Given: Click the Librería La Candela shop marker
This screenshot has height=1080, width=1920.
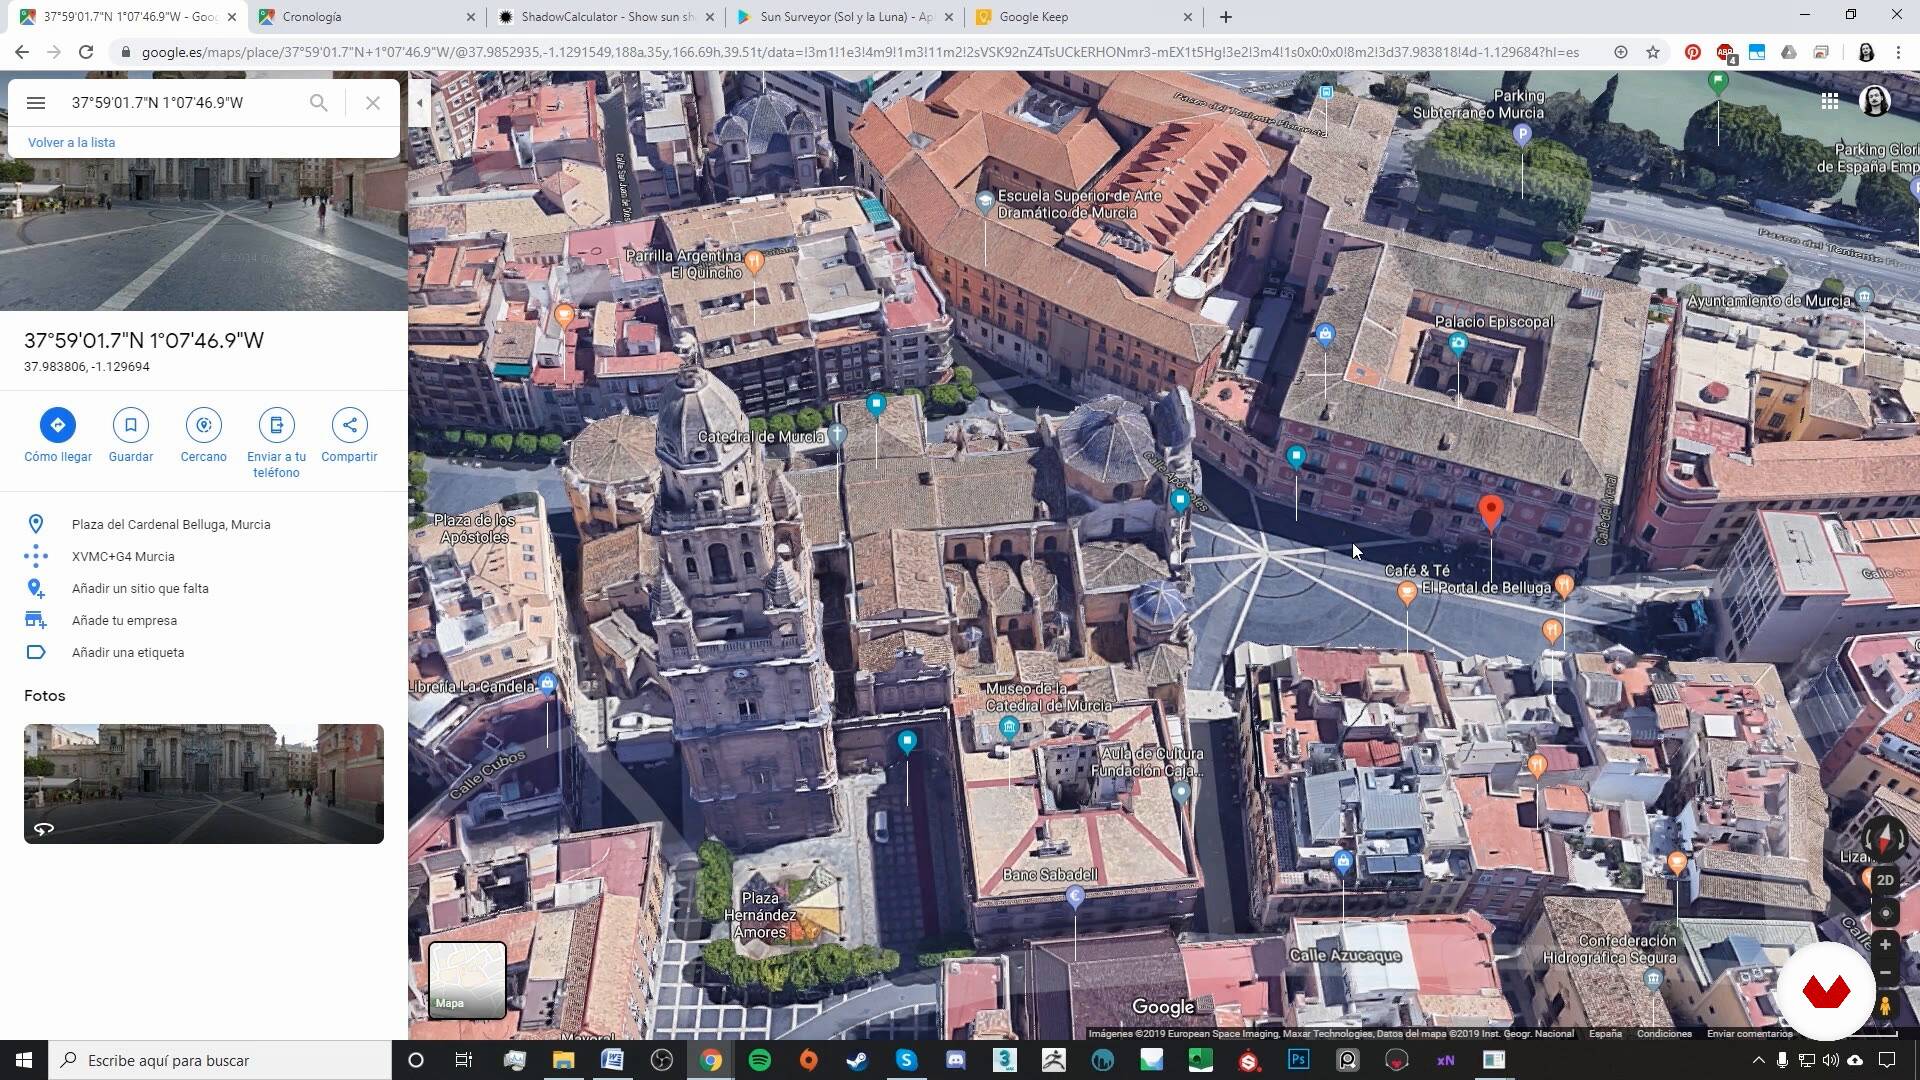Looking at the screenshot, I should pyautogui.click(x=547, y=684).
